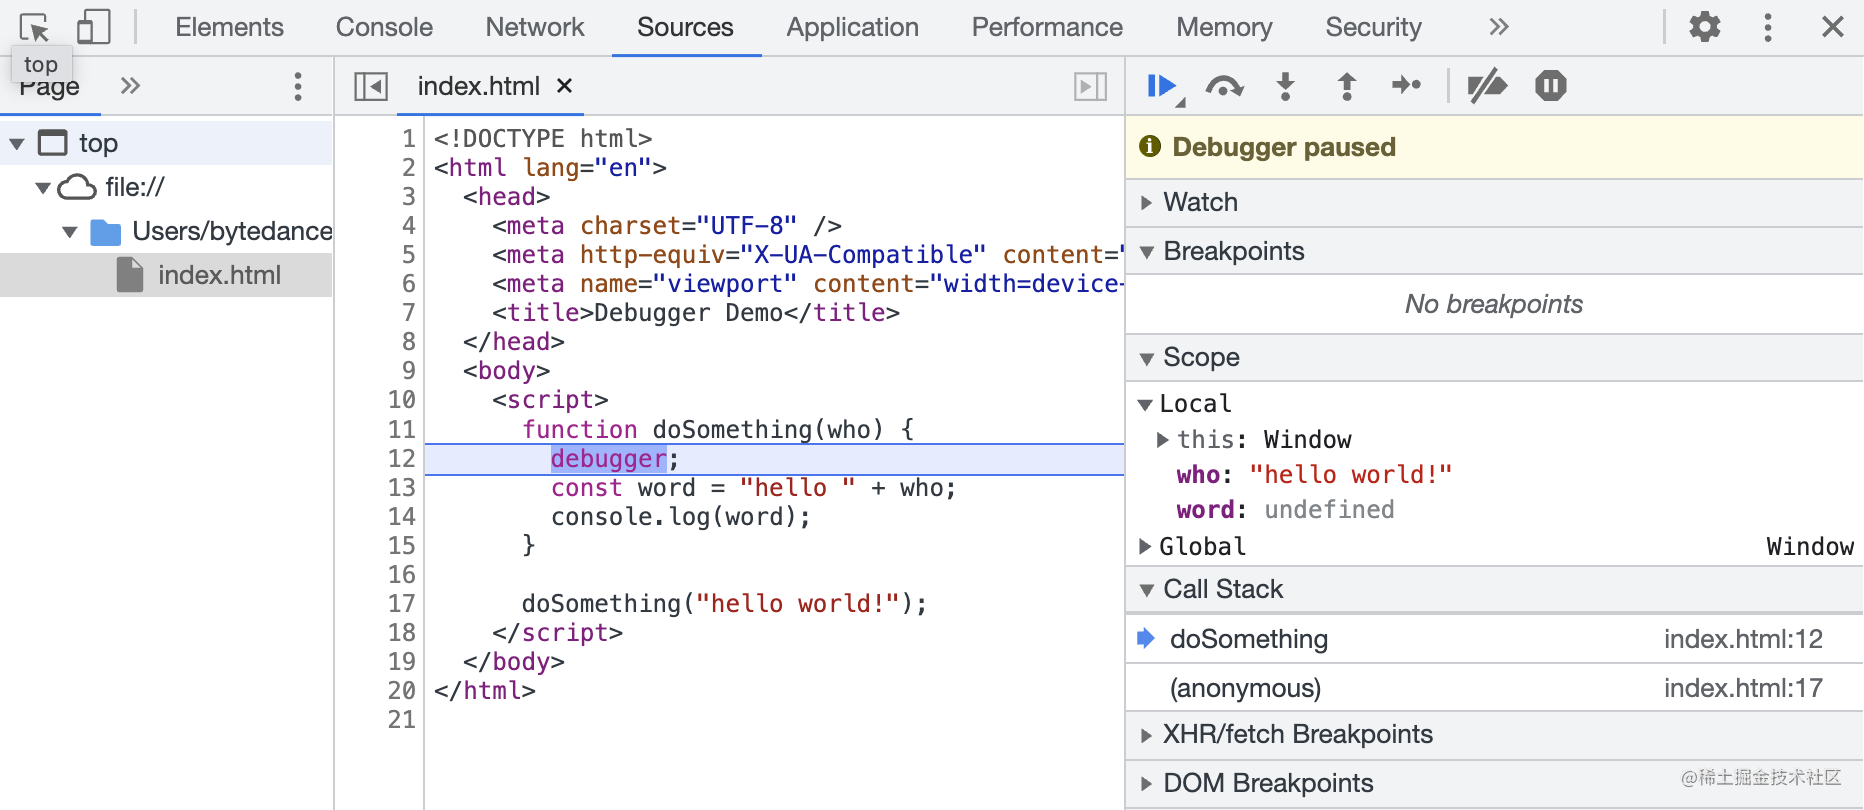Select doSomething call stack frame
The height and width of the screenshot is (810, 1864).
[1249, 639]
